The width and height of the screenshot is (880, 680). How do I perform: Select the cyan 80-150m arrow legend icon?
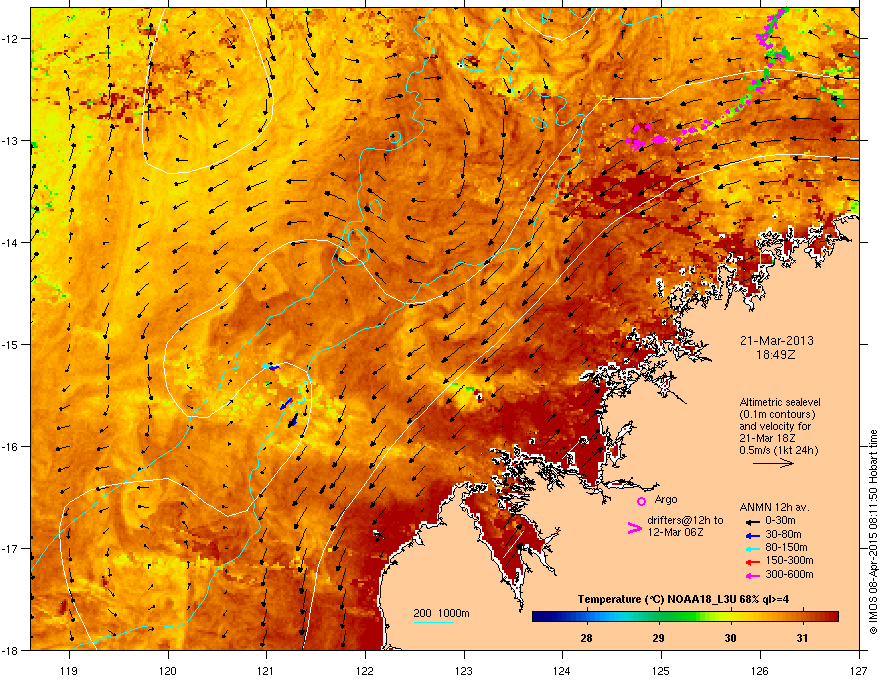coord(752,548)
